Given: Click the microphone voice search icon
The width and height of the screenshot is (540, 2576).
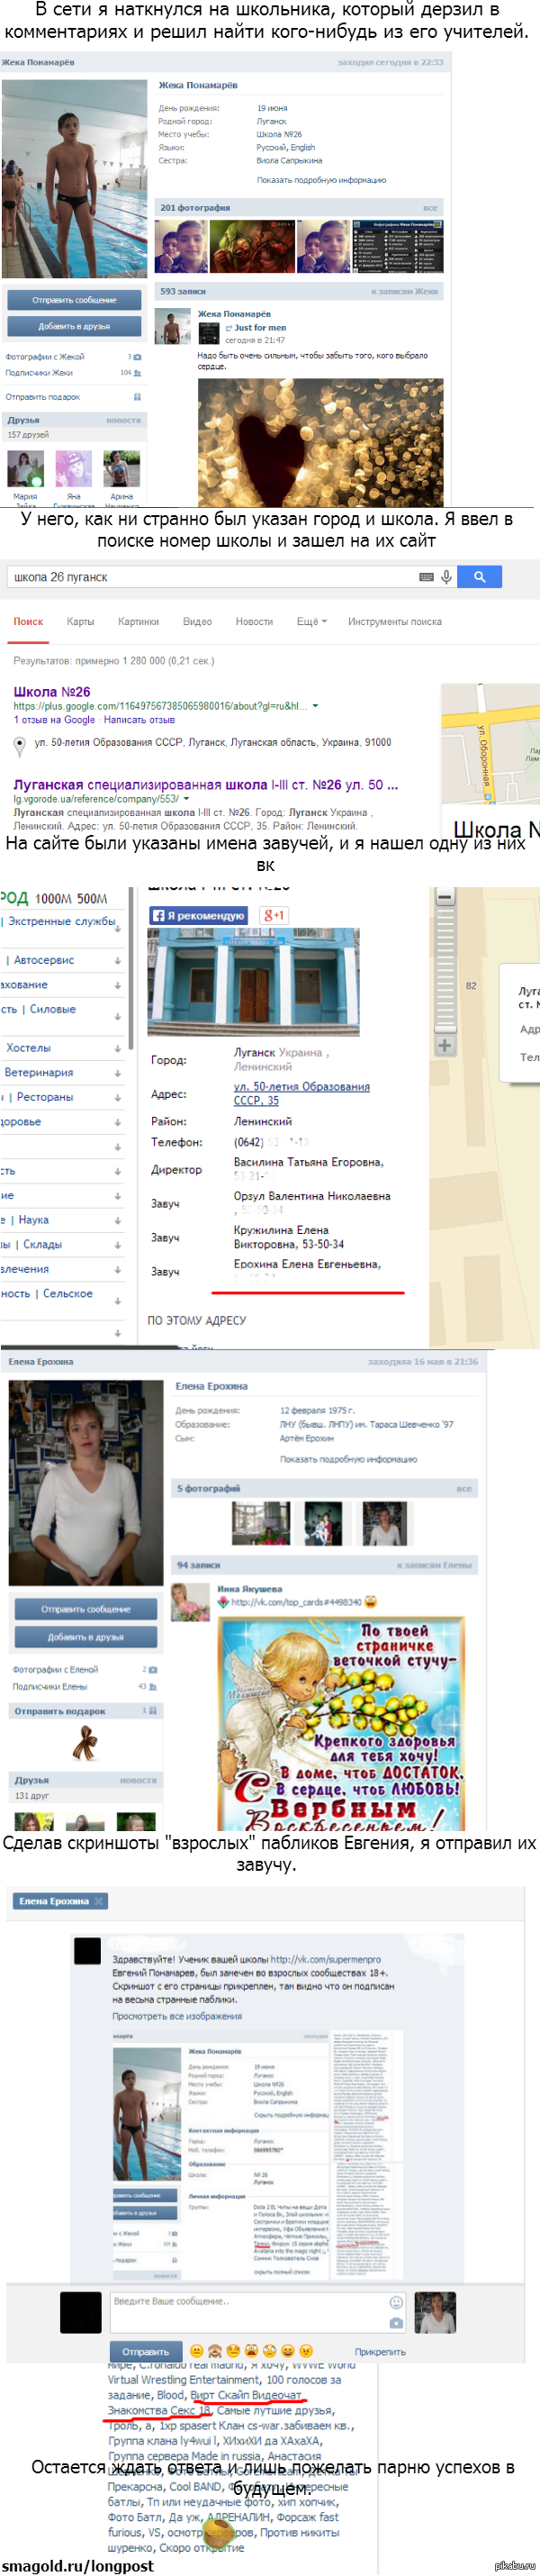Looking at the screenshot, I should [x=447, y=577].
